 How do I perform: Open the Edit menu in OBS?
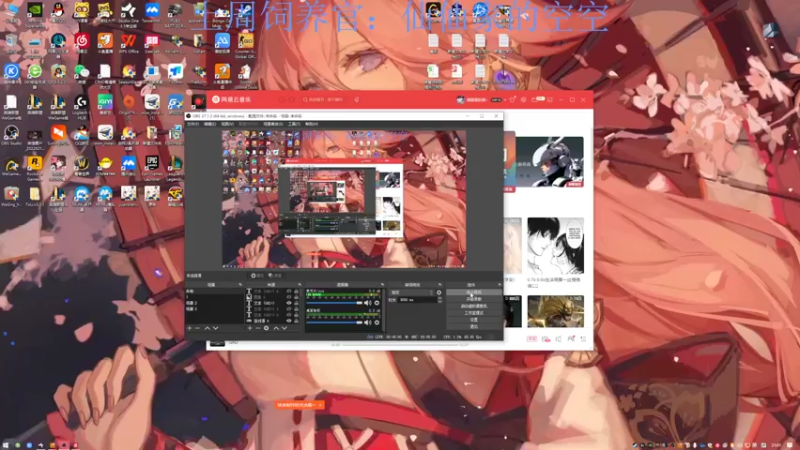pyautogui.click(x=210, y=124)
